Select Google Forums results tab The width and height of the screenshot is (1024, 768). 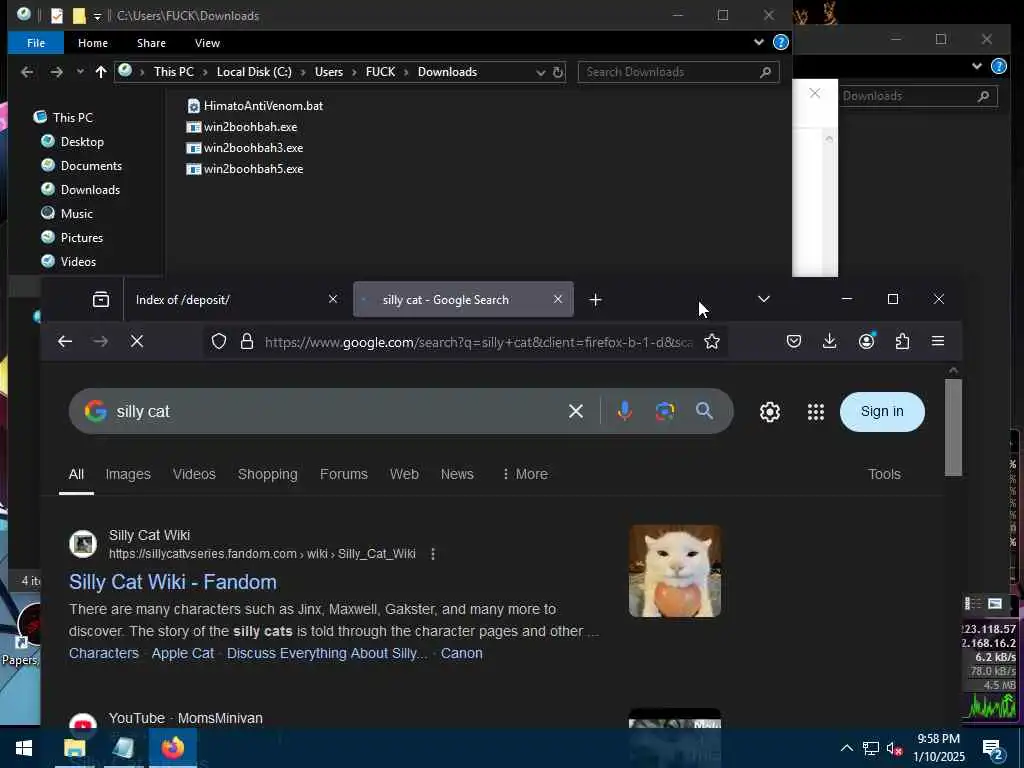344,474
